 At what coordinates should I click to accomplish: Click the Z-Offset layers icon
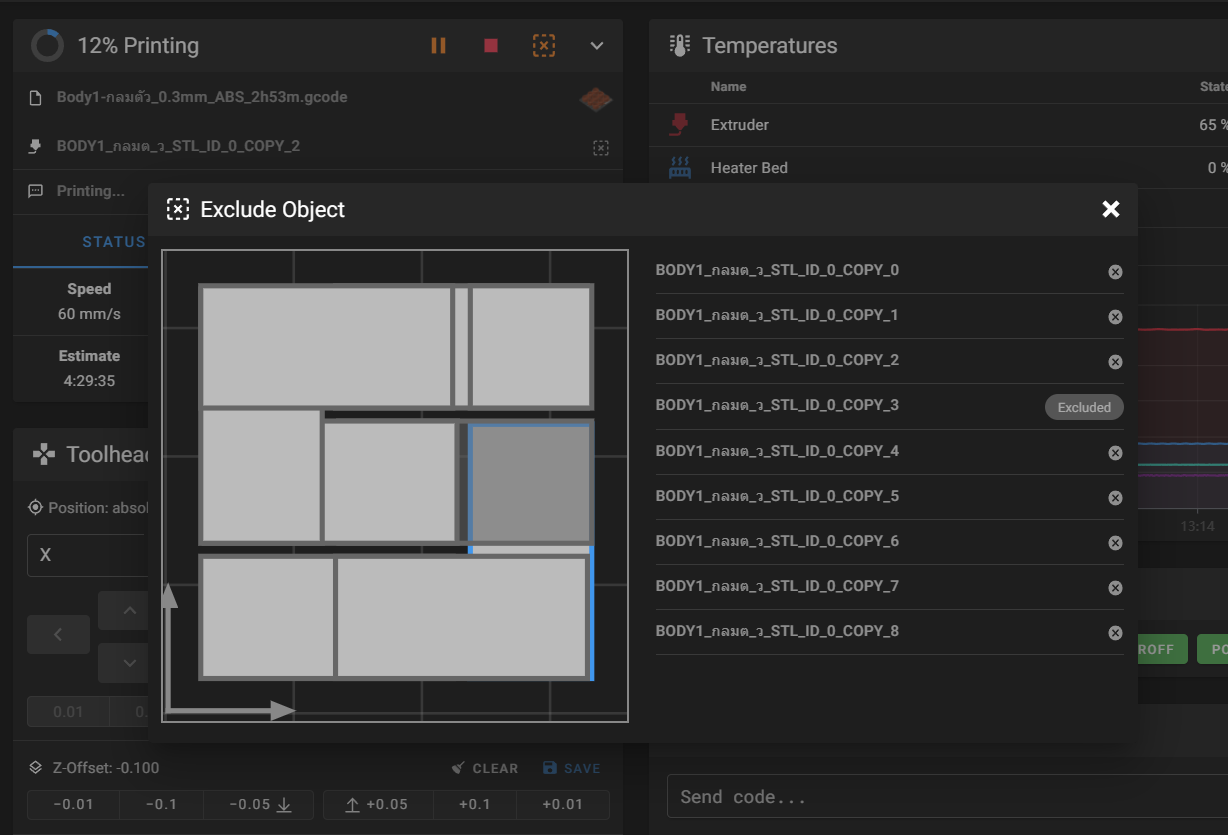tap(36, 768)
